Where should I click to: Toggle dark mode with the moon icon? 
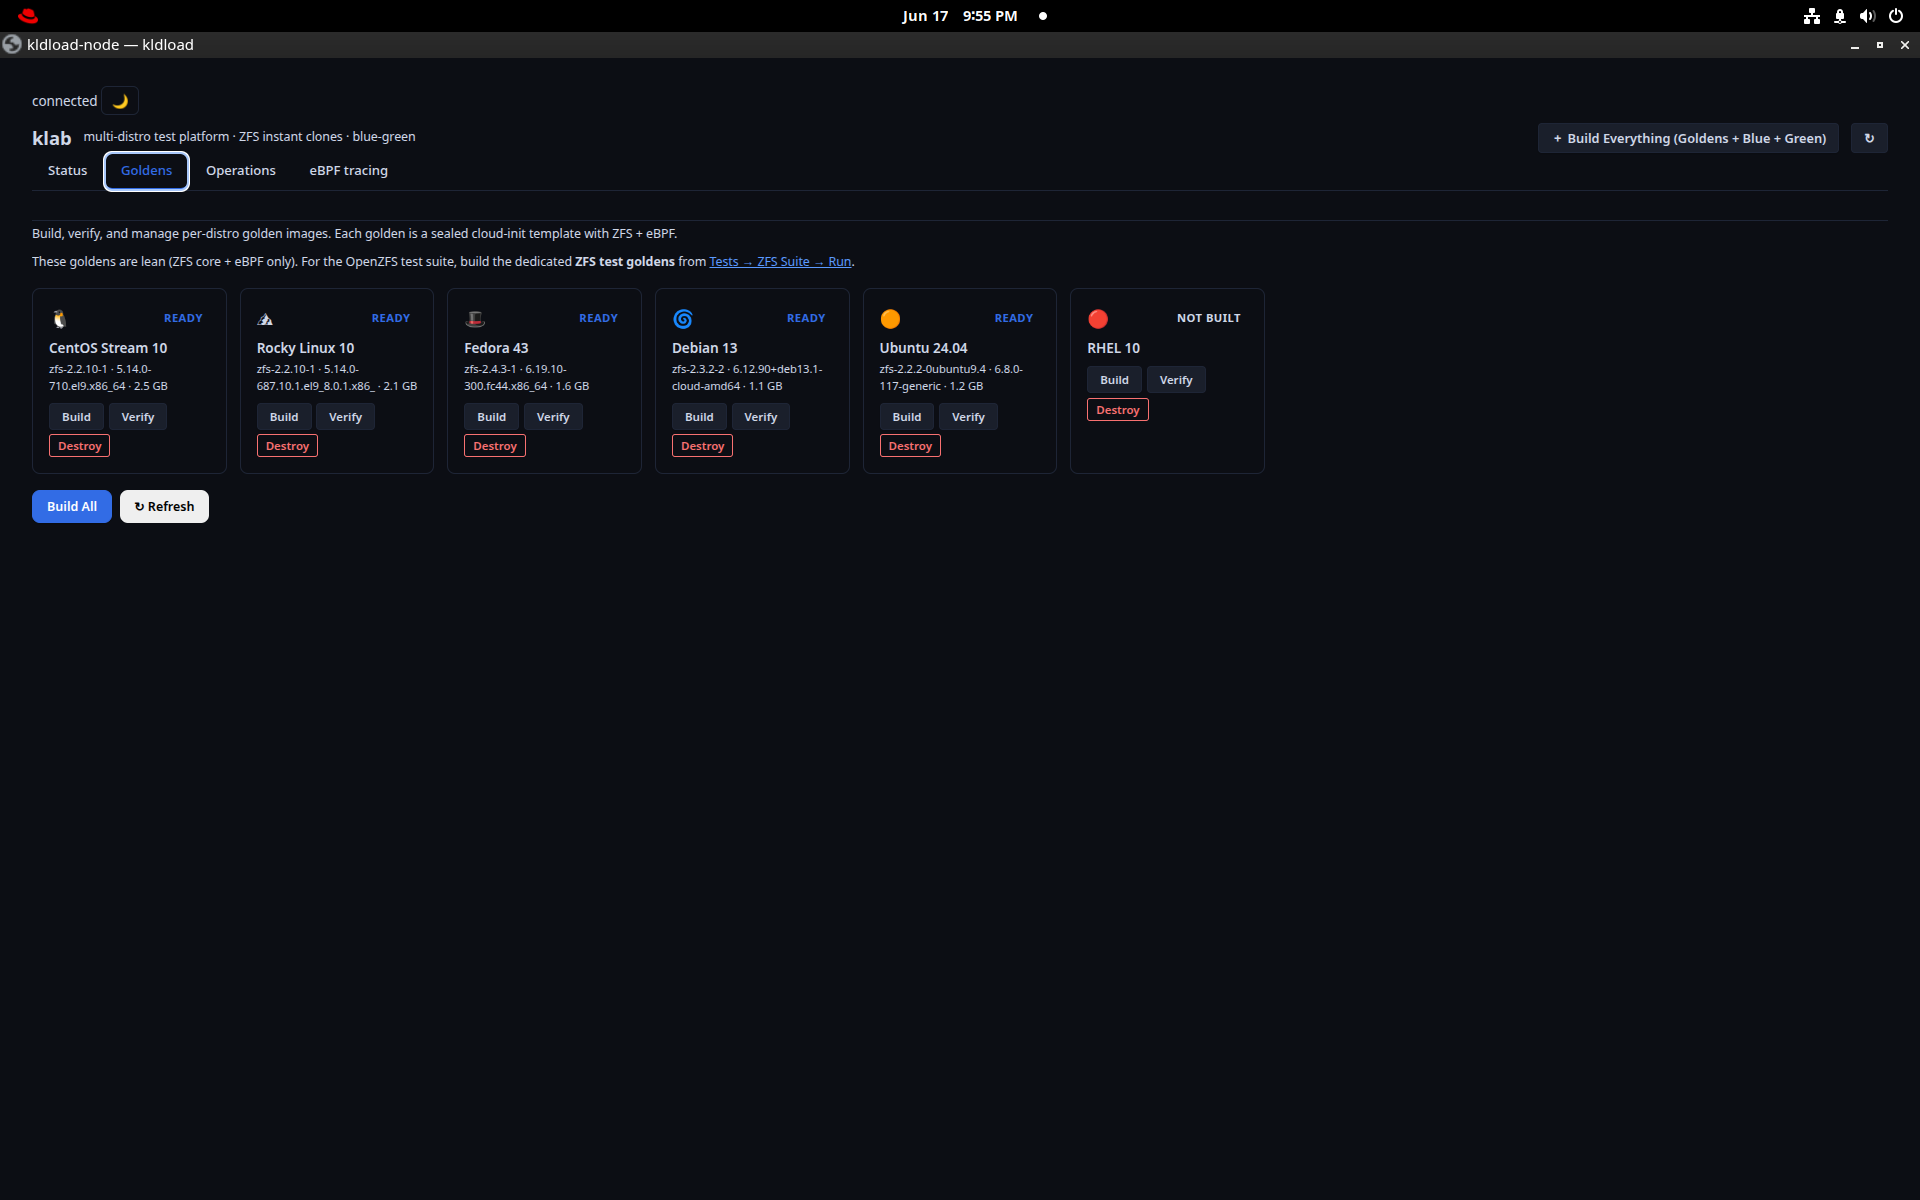click(x=120, y=101)
